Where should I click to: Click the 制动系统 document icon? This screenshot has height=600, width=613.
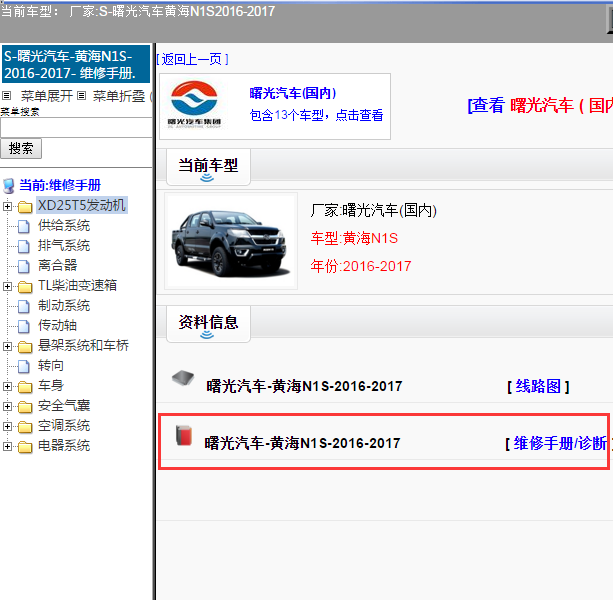[24, 306]
